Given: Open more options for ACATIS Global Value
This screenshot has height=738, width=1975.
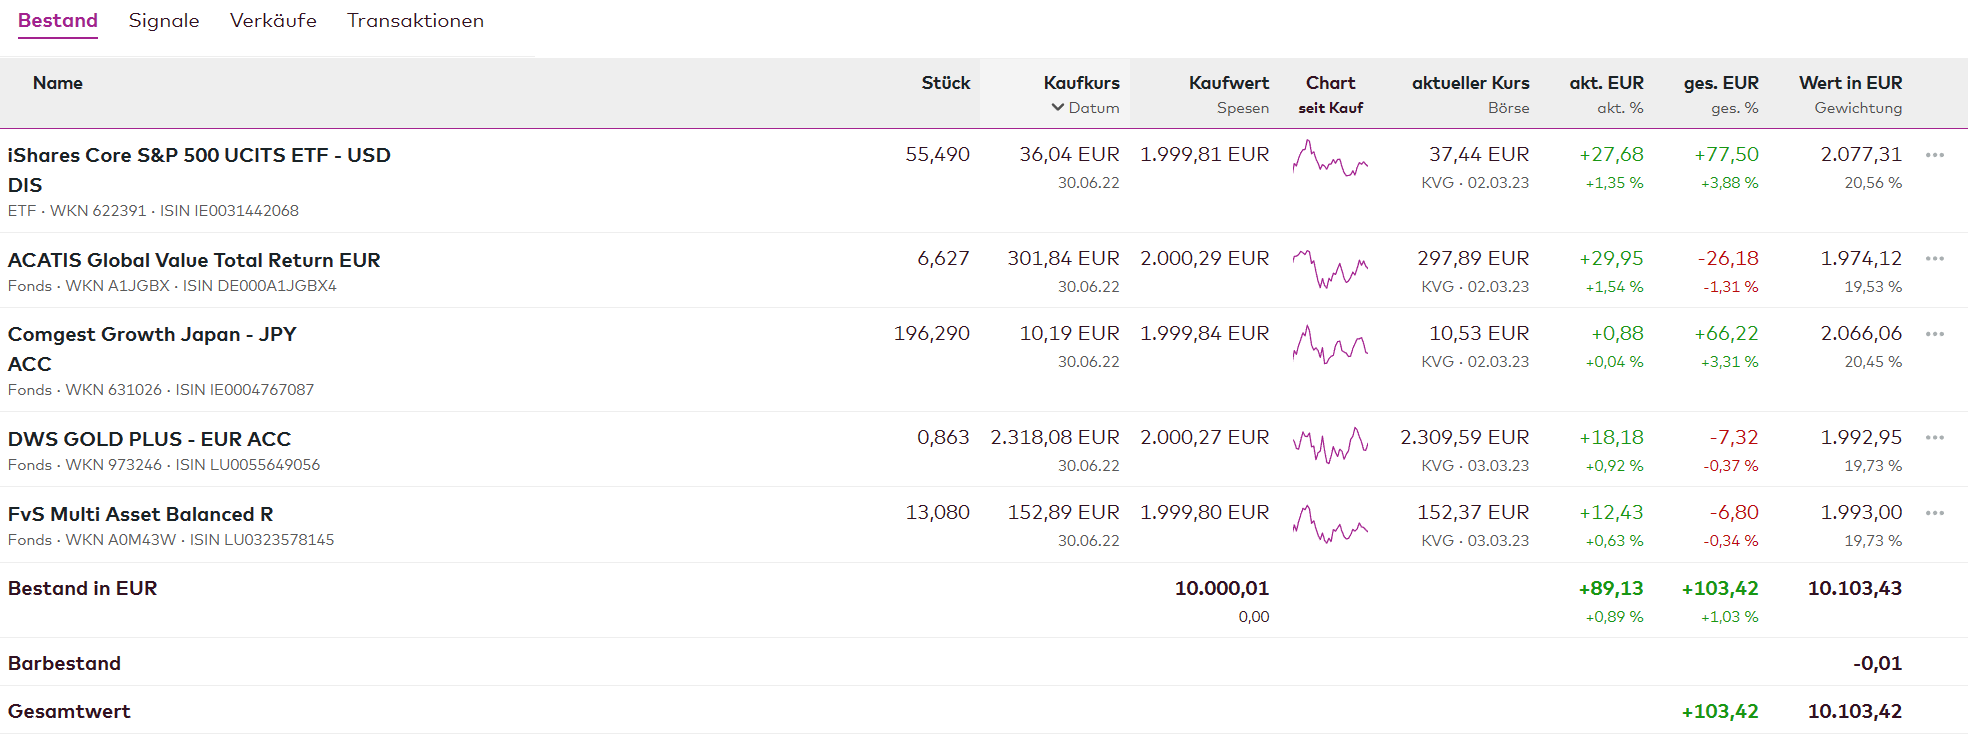Looking at the screenshot, I should click(x=1934, y=259).
